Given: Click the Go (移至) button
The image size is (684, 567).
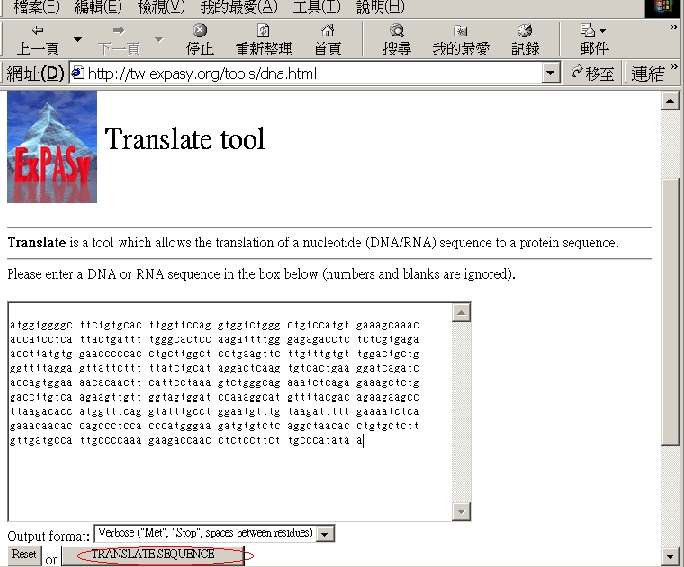Looking at the screenshot, I should [593, 74].
